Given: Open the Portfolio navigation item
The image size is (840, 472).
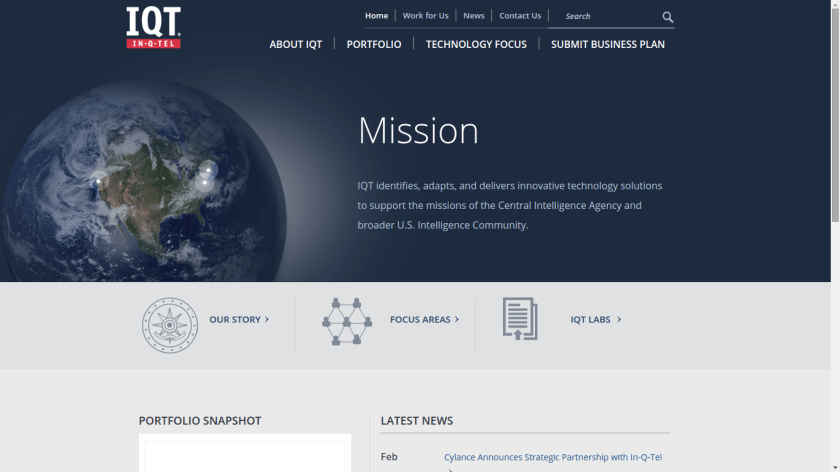Looking at the screenshot, I should pyautogui.click(x=374, y=45).
